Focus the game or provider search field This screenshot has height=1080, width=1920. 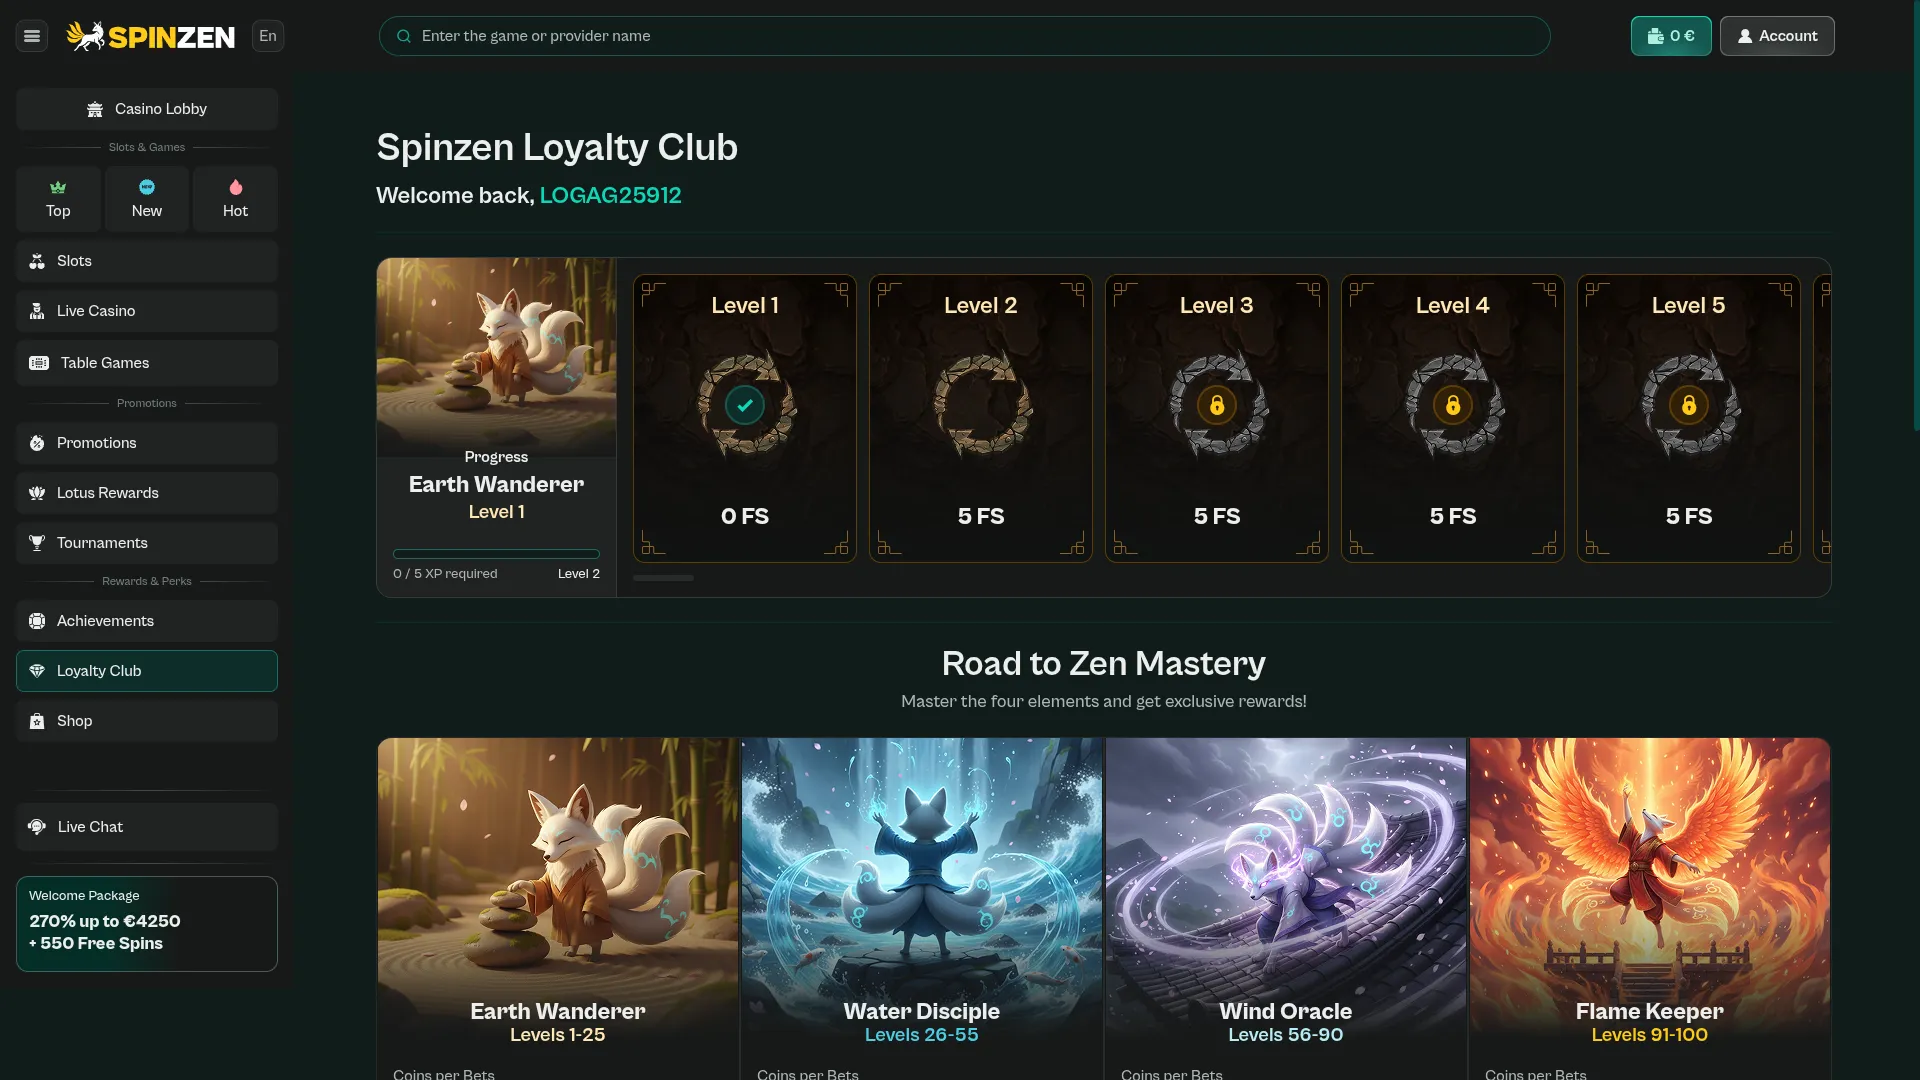click(x=964, y=36)
